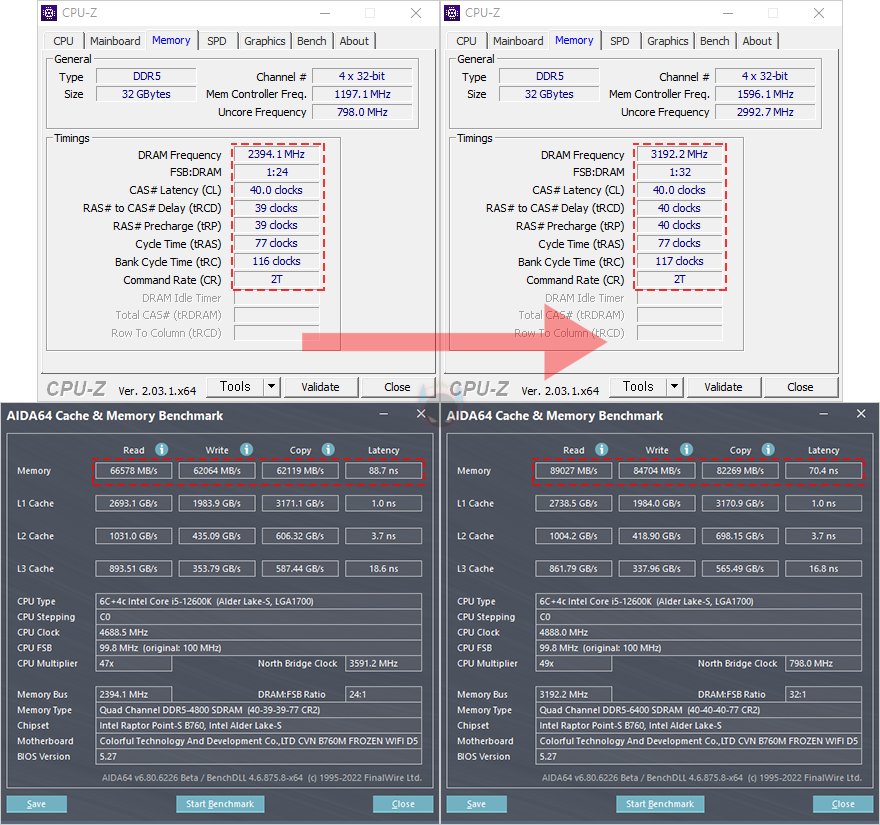Close the right AIDA64 benchmark window
Image resolution: width=880 pixels, height=825 pixels.
861,414
